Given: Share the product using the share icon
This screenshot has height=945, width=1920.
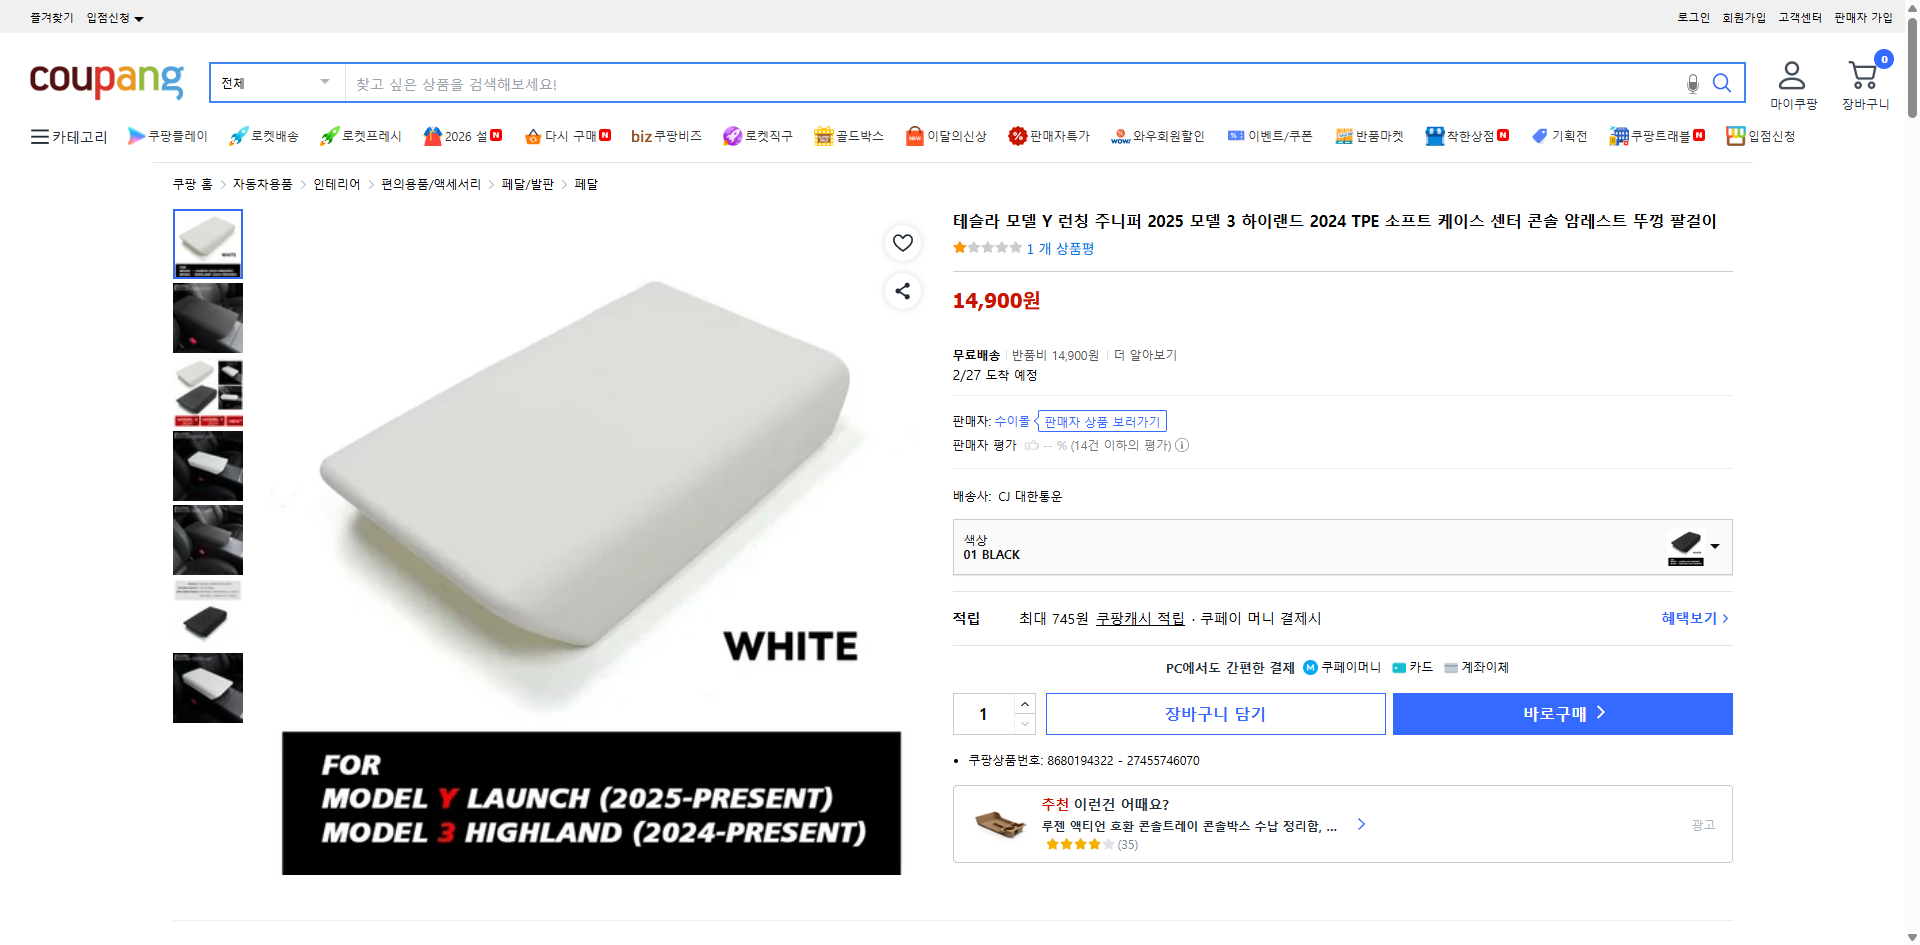Looking at the screenshot, I should [x=902, y=291].
